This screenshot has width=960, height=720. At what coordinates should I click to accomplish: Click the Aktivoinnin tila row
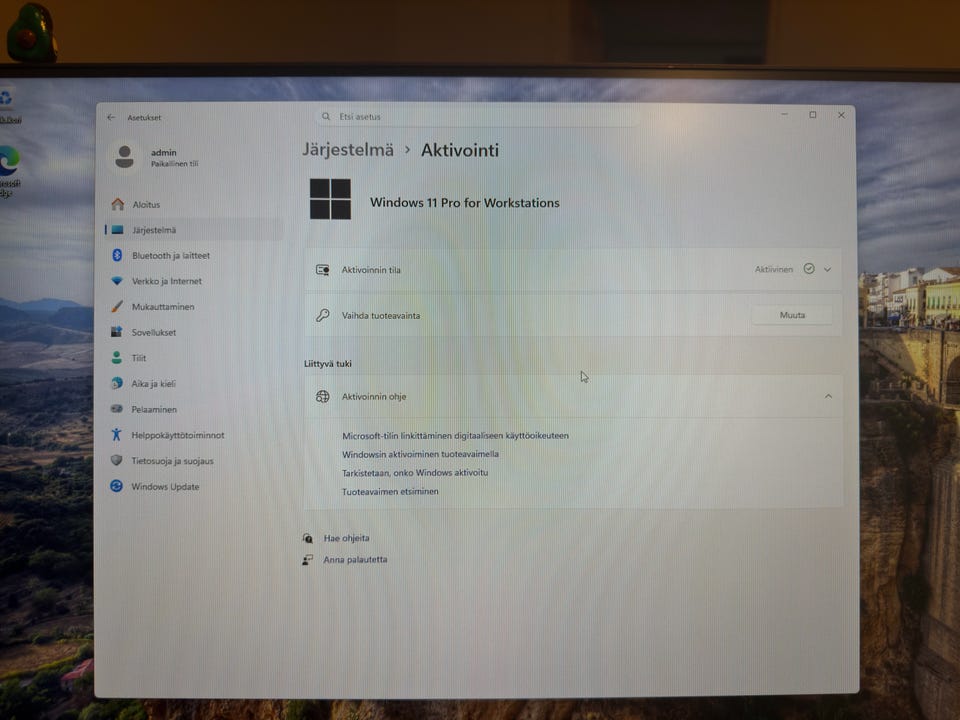[x=573, y=269]
